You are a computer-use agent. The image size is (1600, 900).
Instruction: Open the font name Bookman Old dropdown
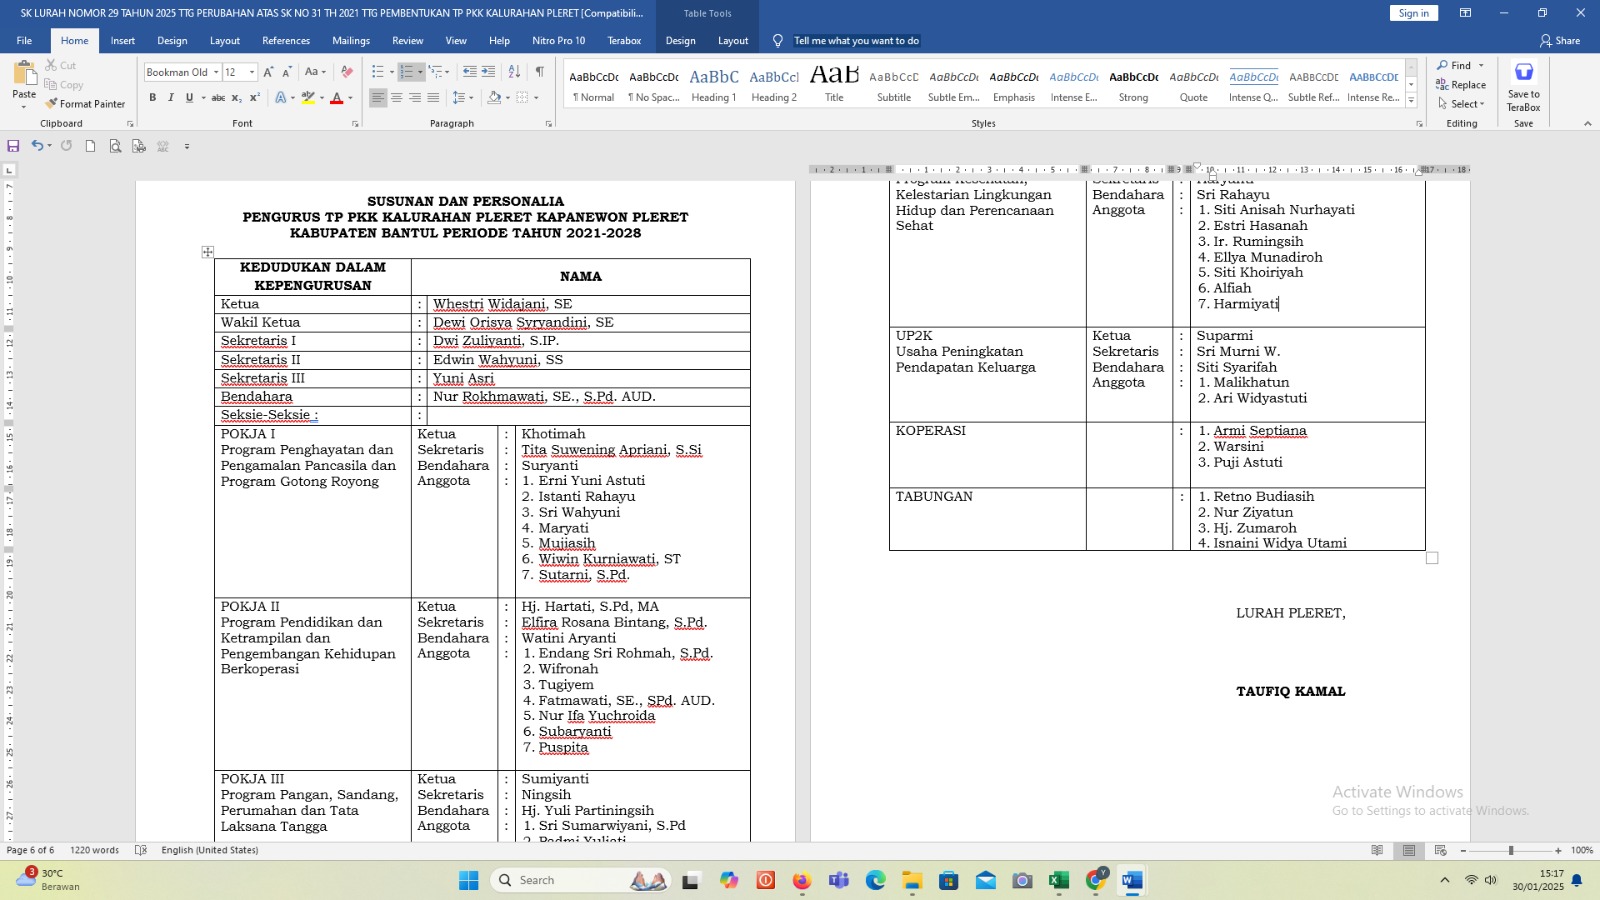pyautogui.click(x=216, y=72)
